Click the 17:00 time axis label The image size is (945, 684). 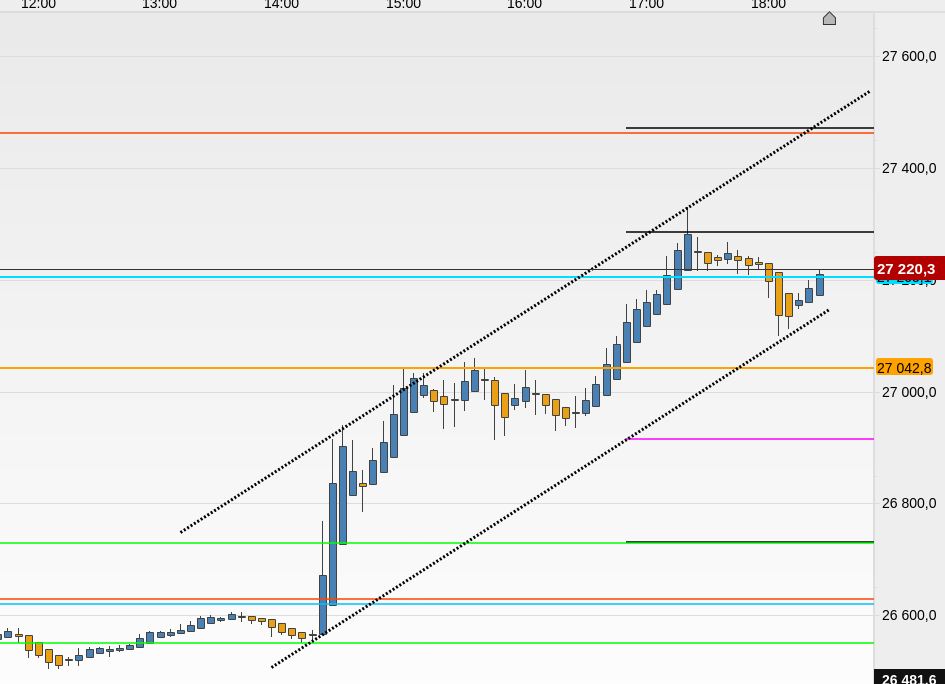pos(647,4)
